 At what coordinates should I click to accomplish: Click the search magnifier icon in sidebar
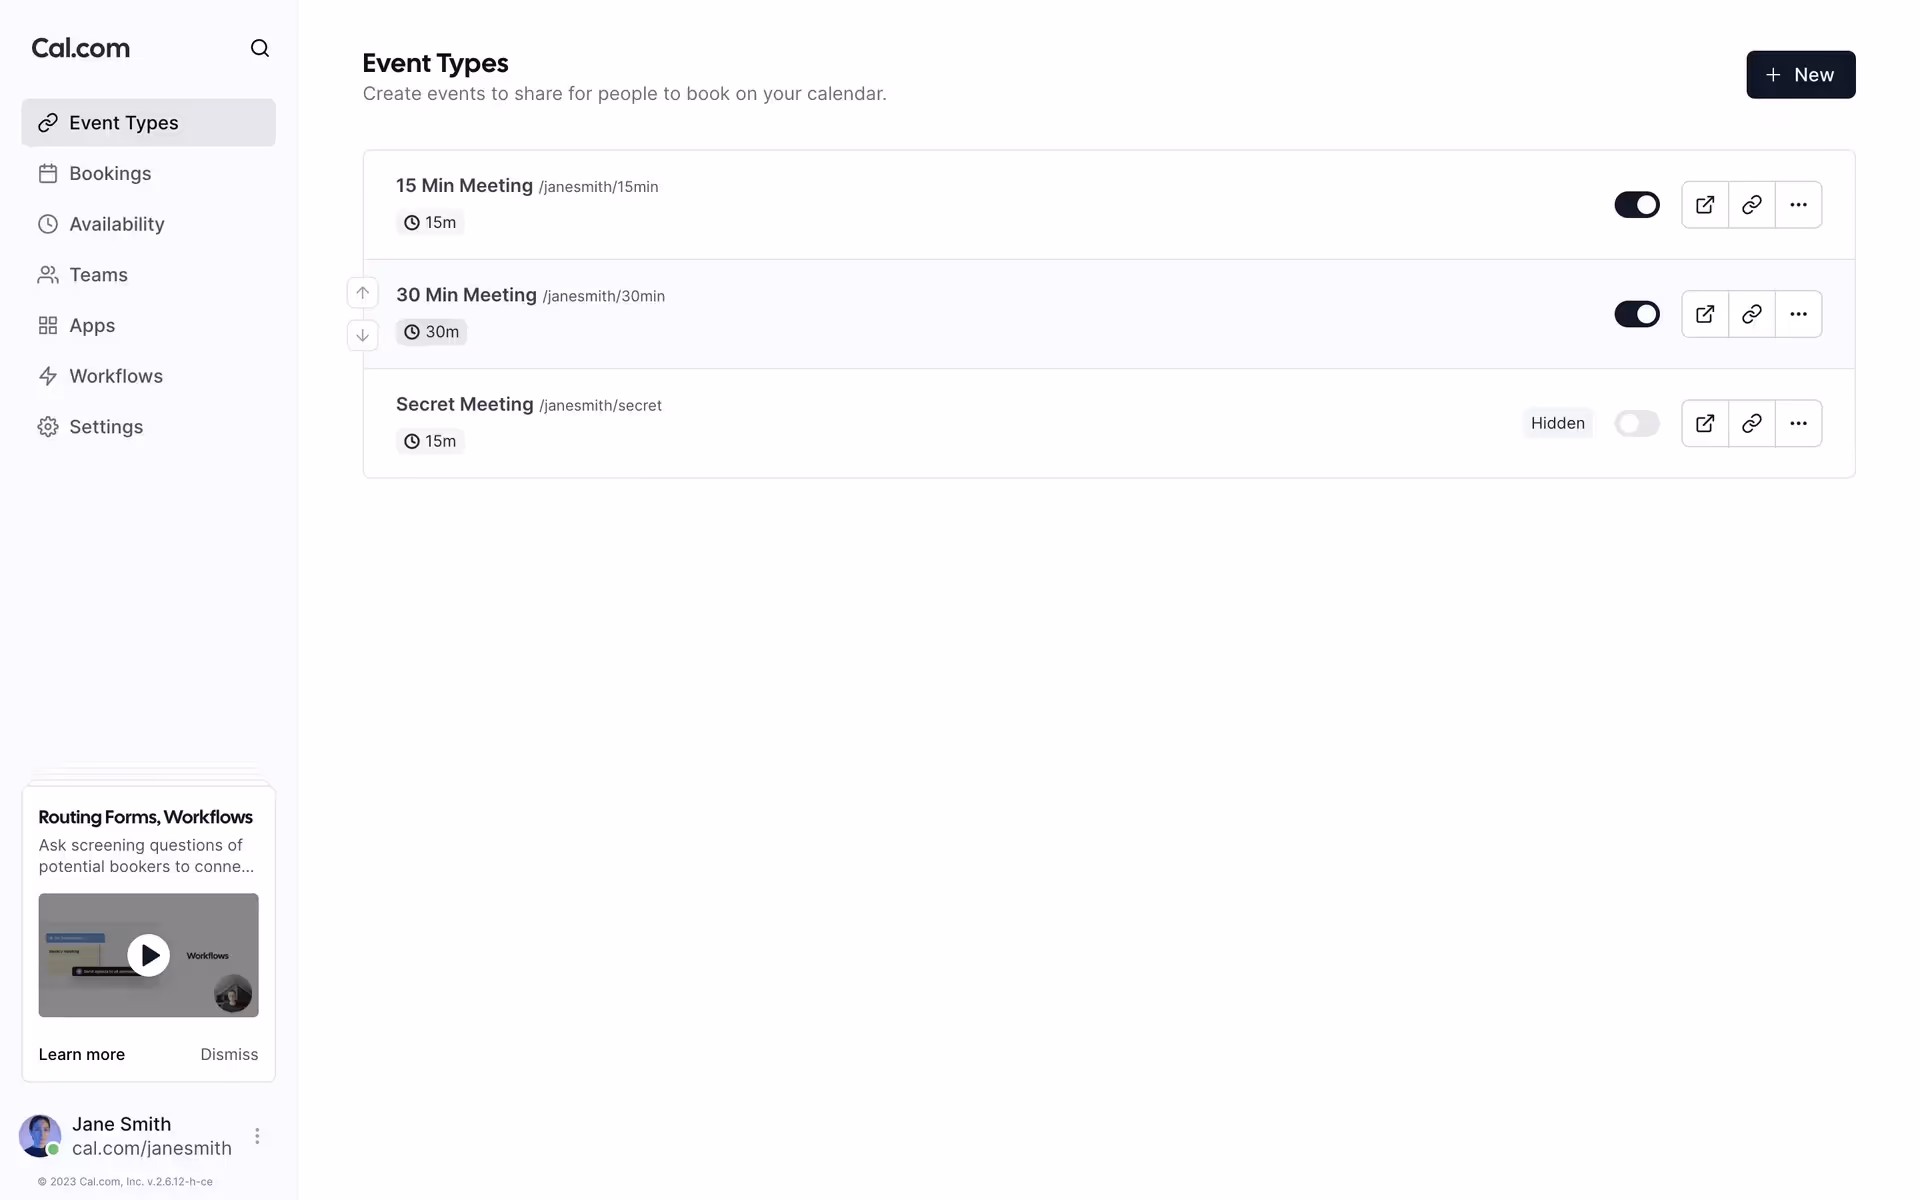pos(260,48)
